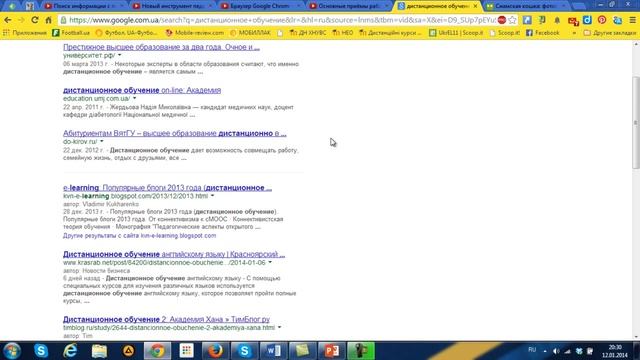Change input language via RU indicator
The width and height of the screenshot is (640, 360).
pyautogui.click(x=532, y=350)
